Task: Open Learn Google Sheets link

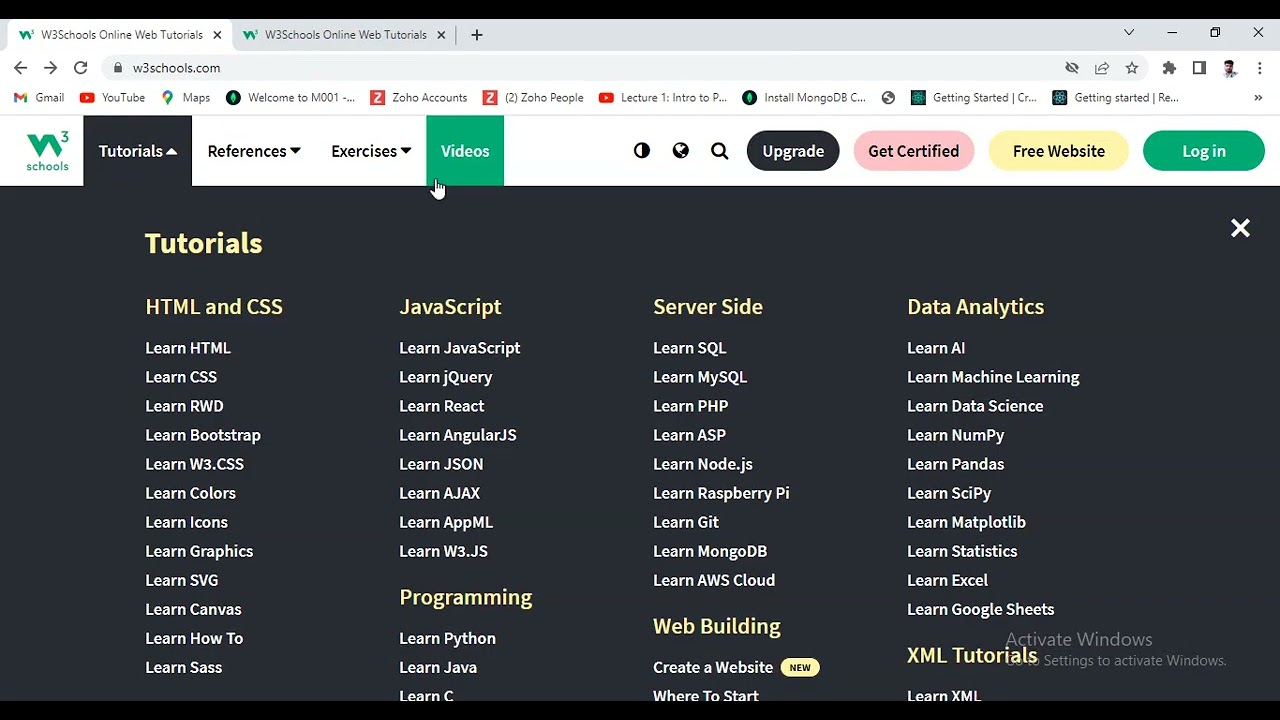Action: point(981,609)
